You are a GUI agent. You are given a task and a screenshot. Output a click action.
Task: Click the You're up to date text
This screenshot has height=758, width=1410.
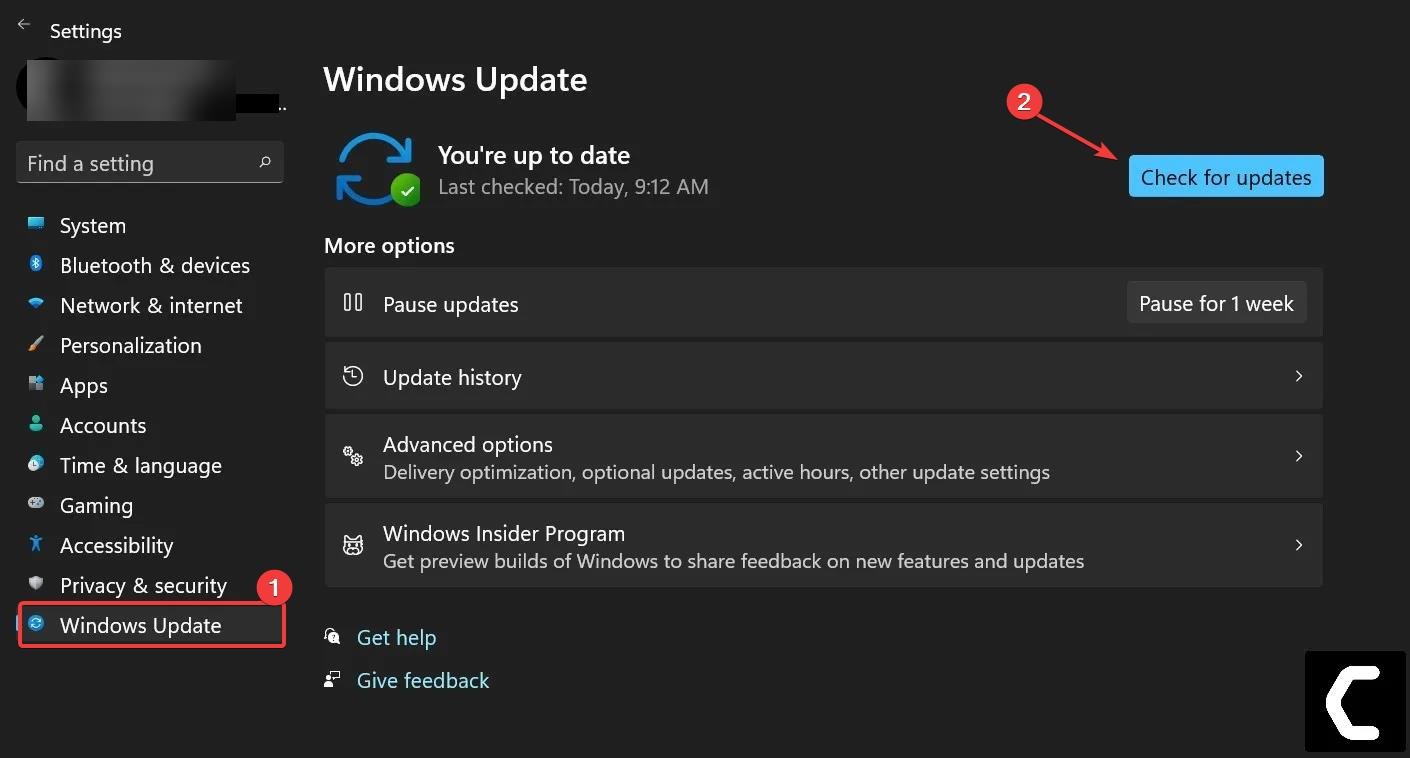[534, 155]
